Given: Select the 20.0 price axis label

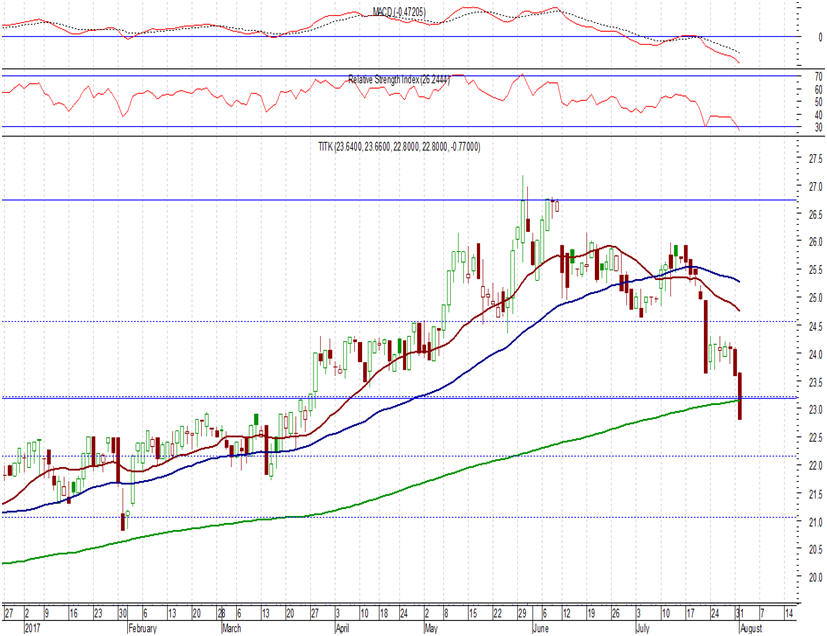Looking at the screenshot, I should pos(815,577).
